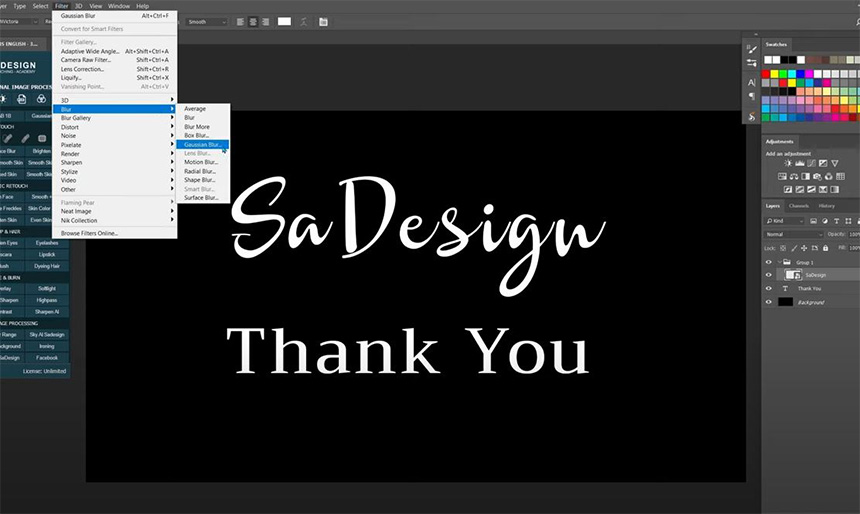Add Curves adjustment
The height and width of the screenshot is (514, 860).
[811, 163]
